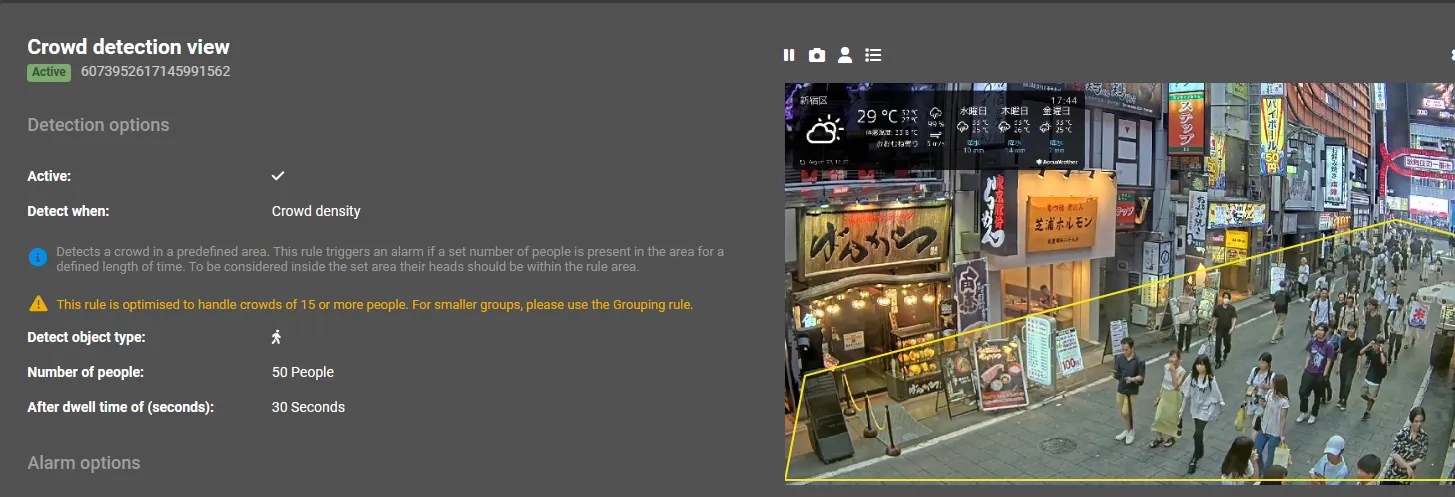The image size is (1455, 497).
Task: Pause the live video stream
Action: pyautogui.click(x=789, y=55)
